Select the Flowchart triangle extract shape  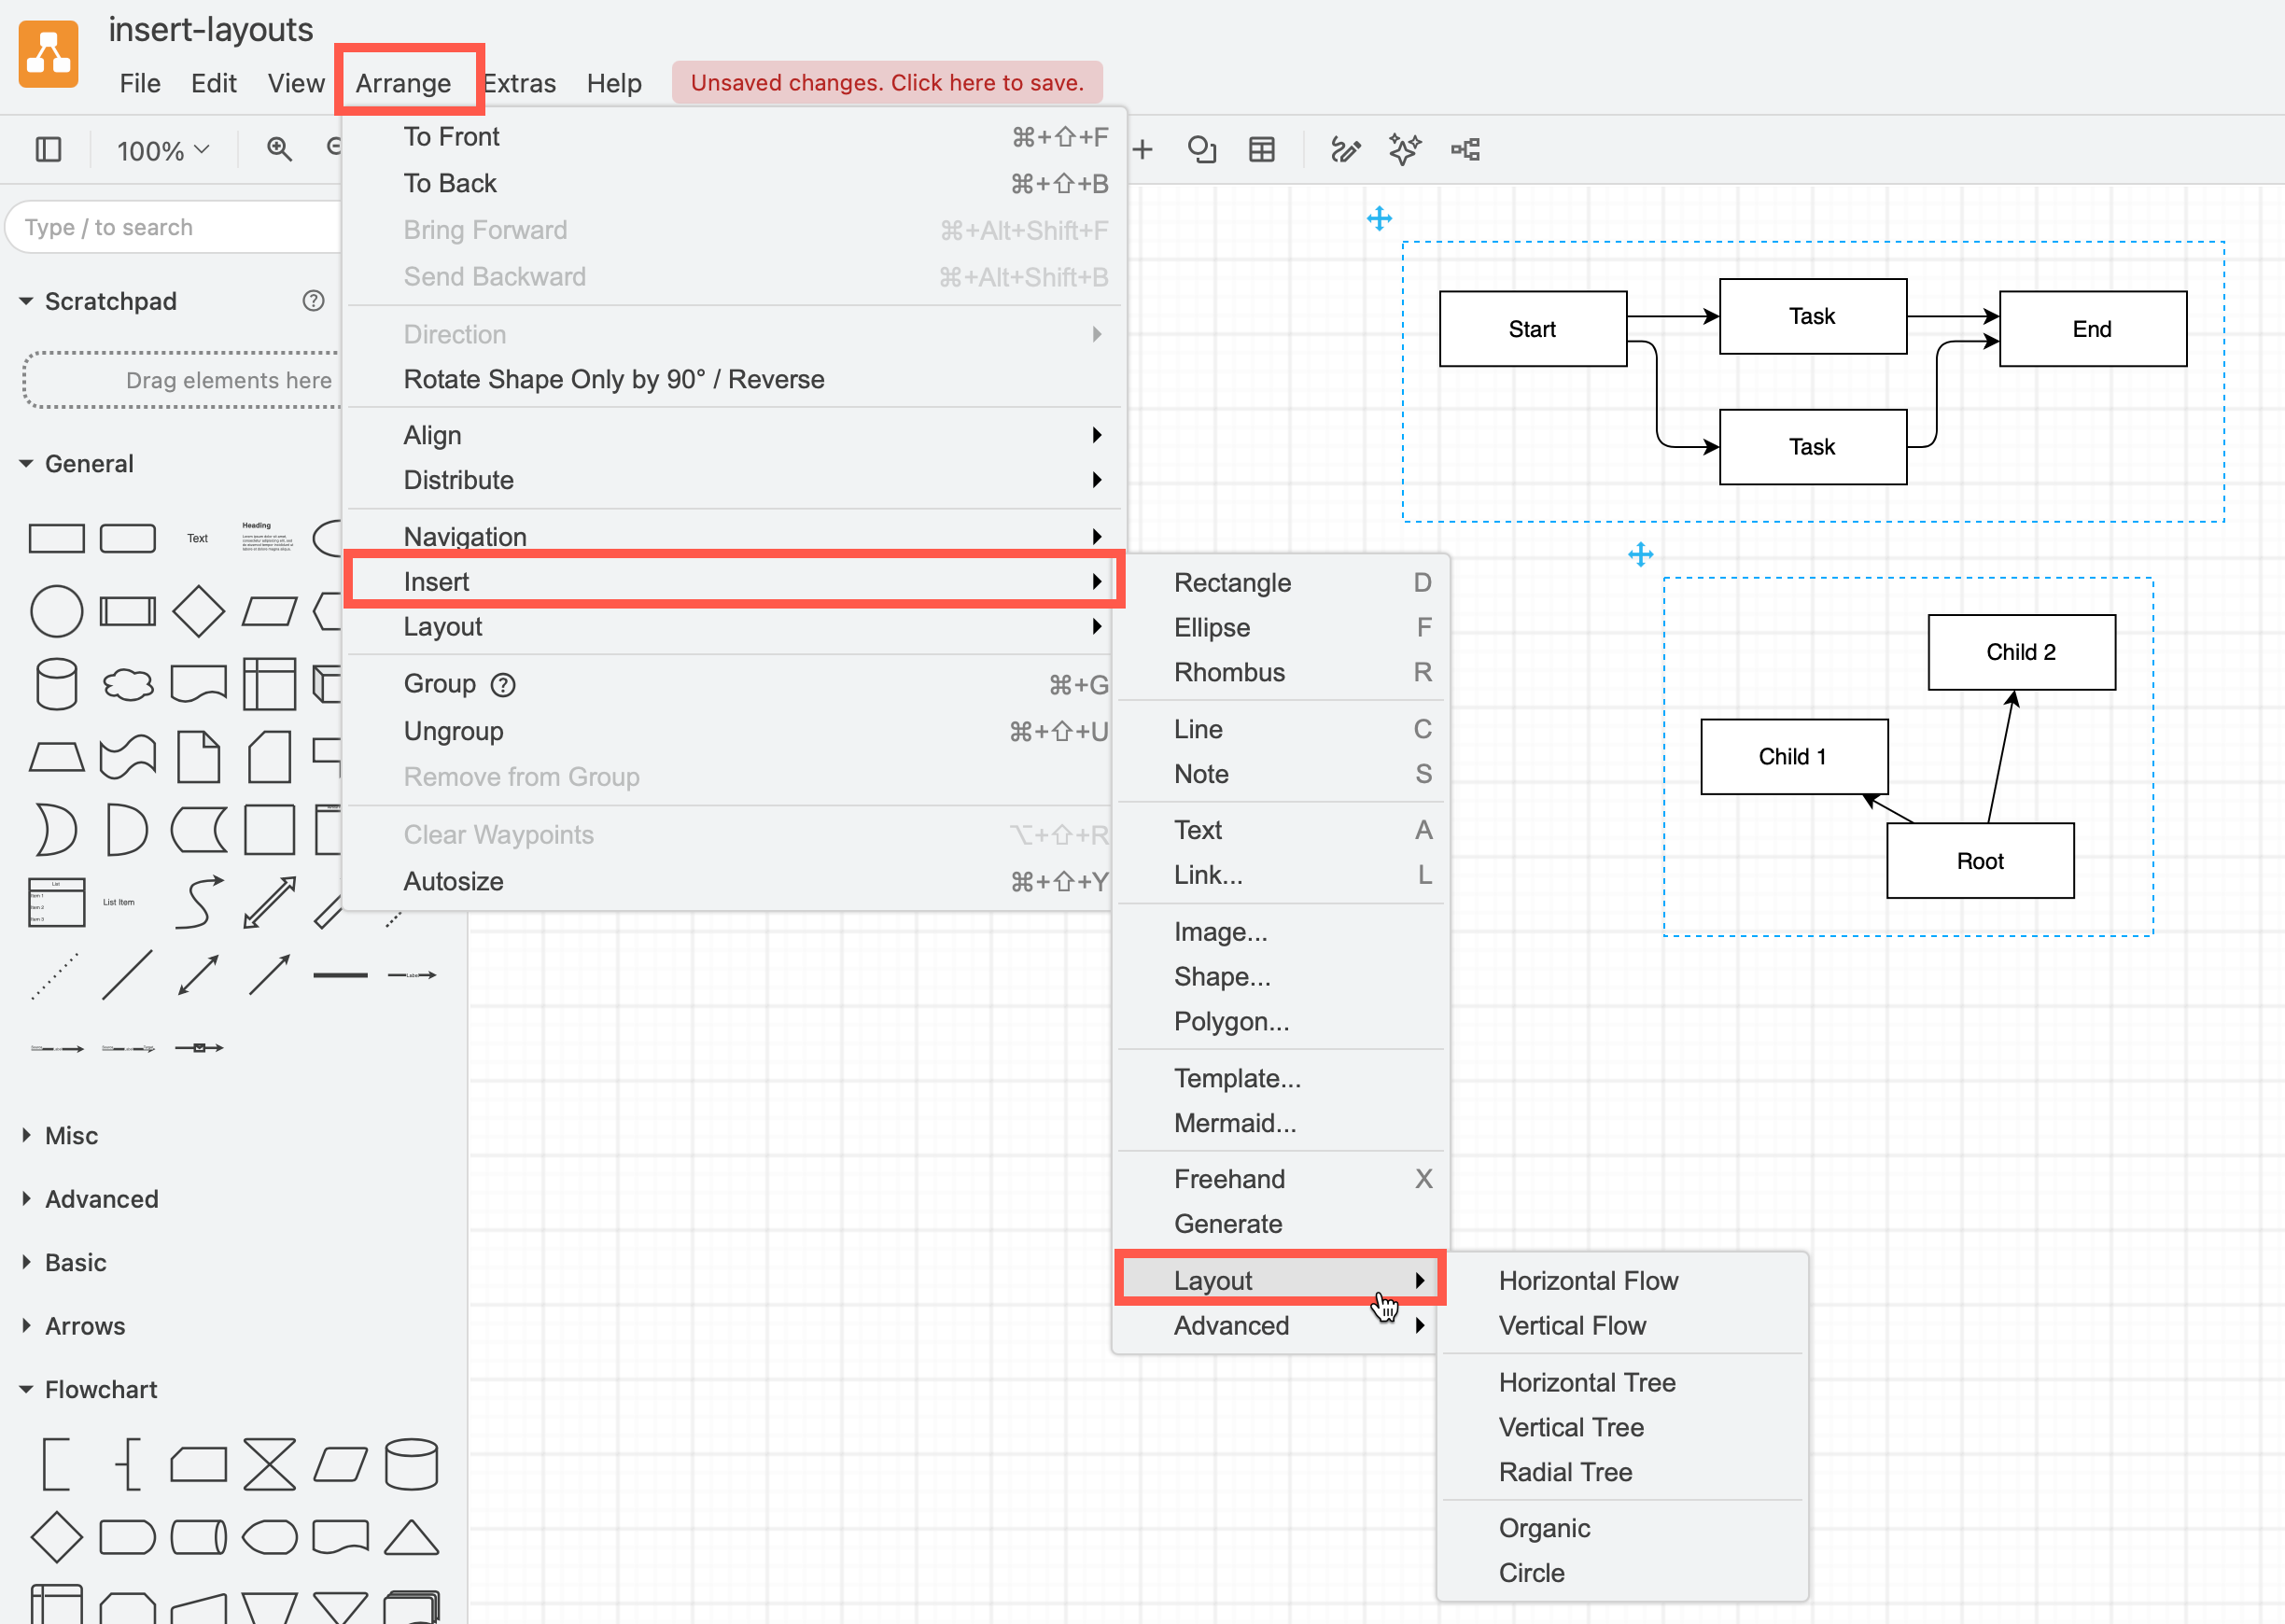411,1538
